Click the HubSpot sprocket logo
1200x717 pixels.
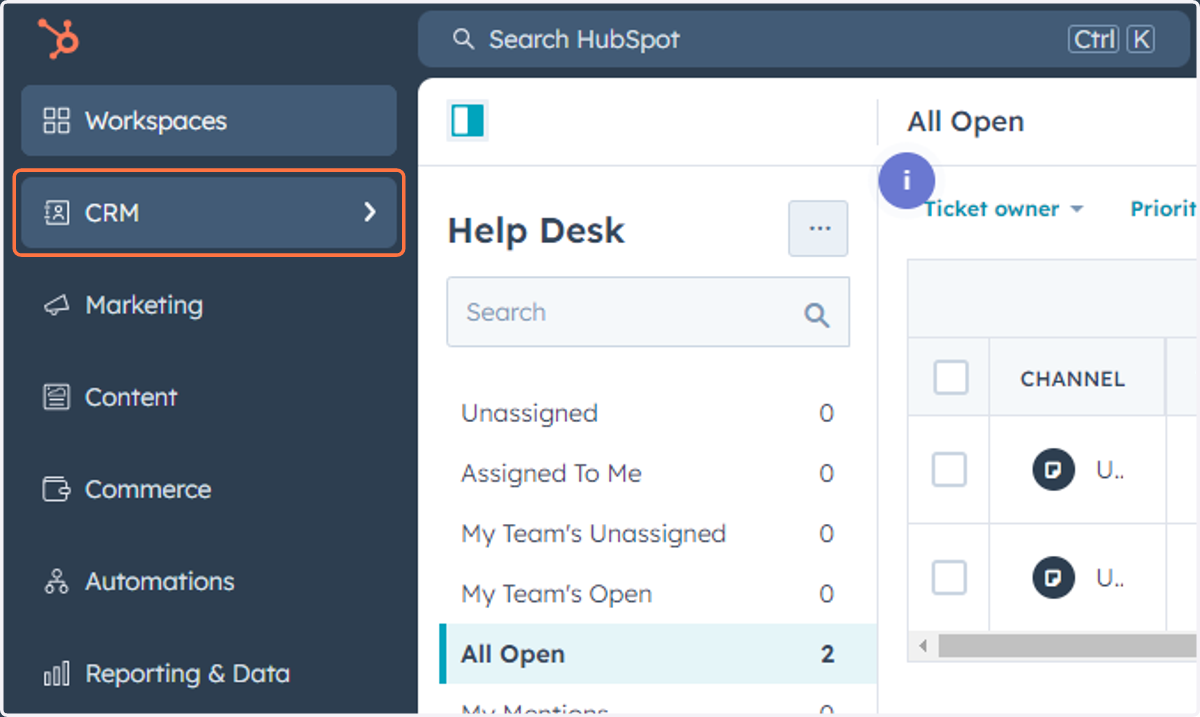58,39
